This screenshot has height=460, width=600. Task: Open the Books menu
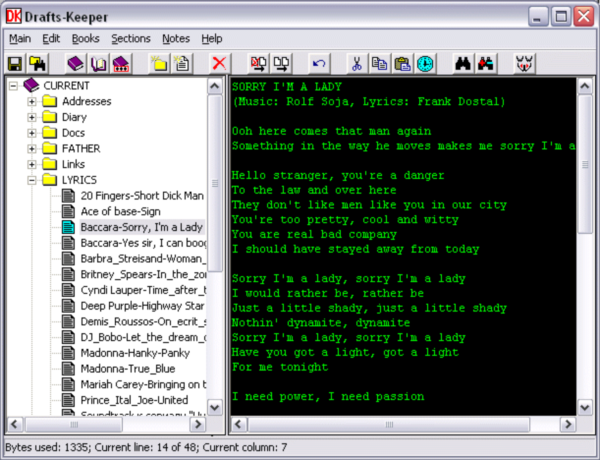pos(85,38)
